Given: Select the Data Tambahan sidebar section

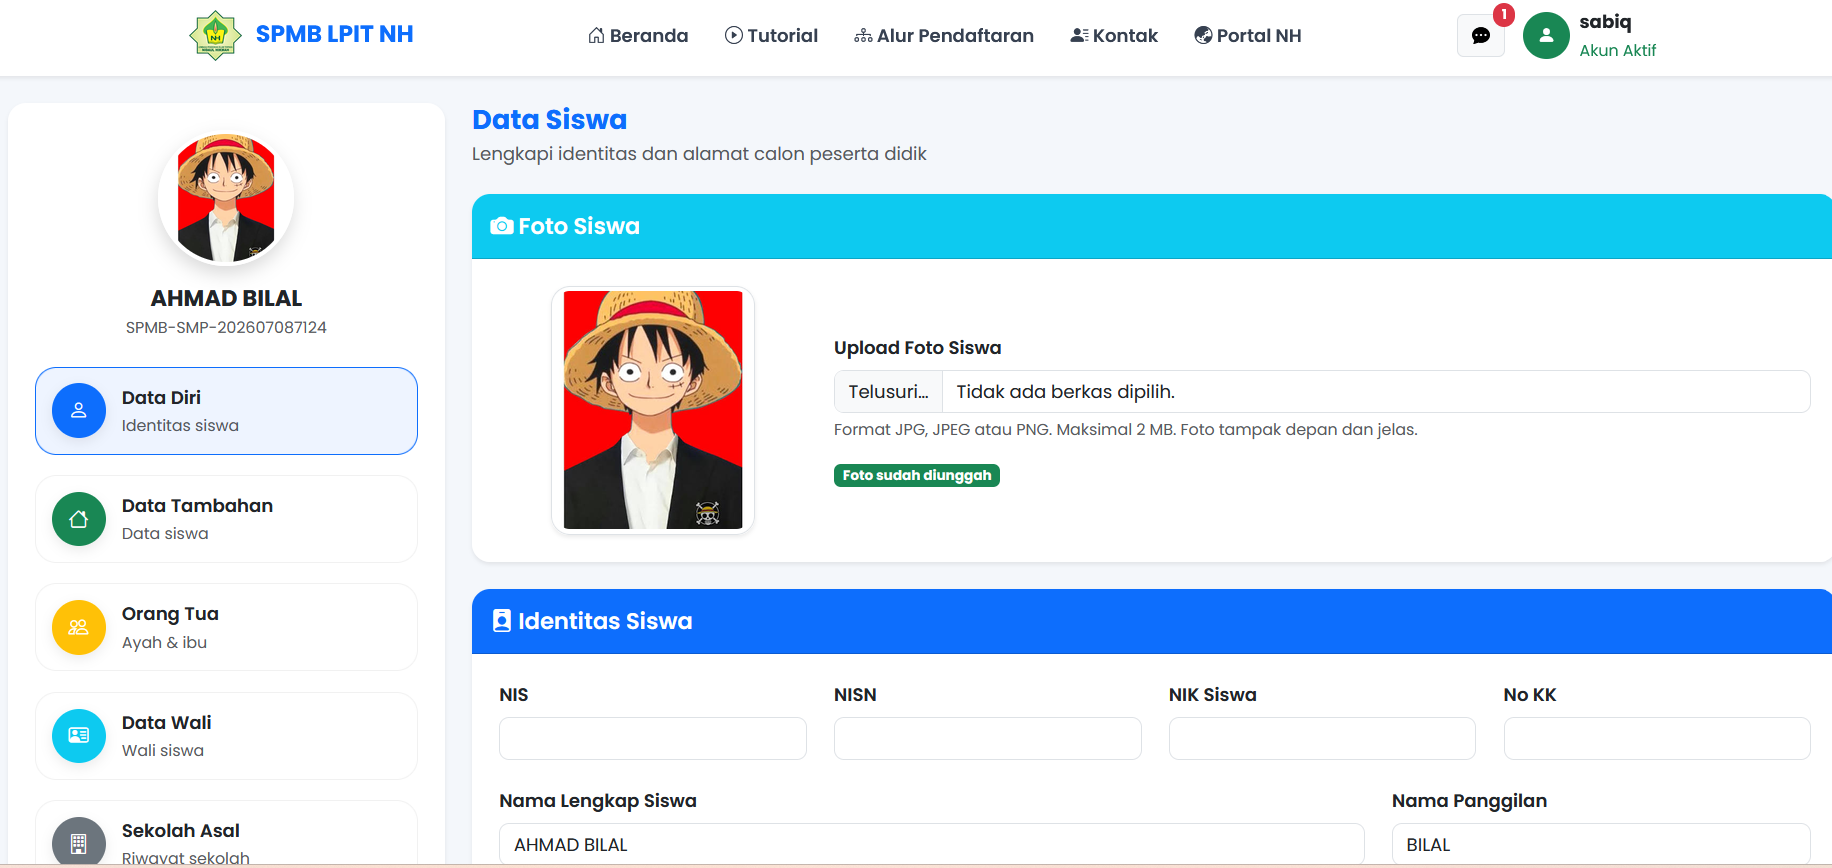Looking at the screenshot, I should tap(226, 519).
